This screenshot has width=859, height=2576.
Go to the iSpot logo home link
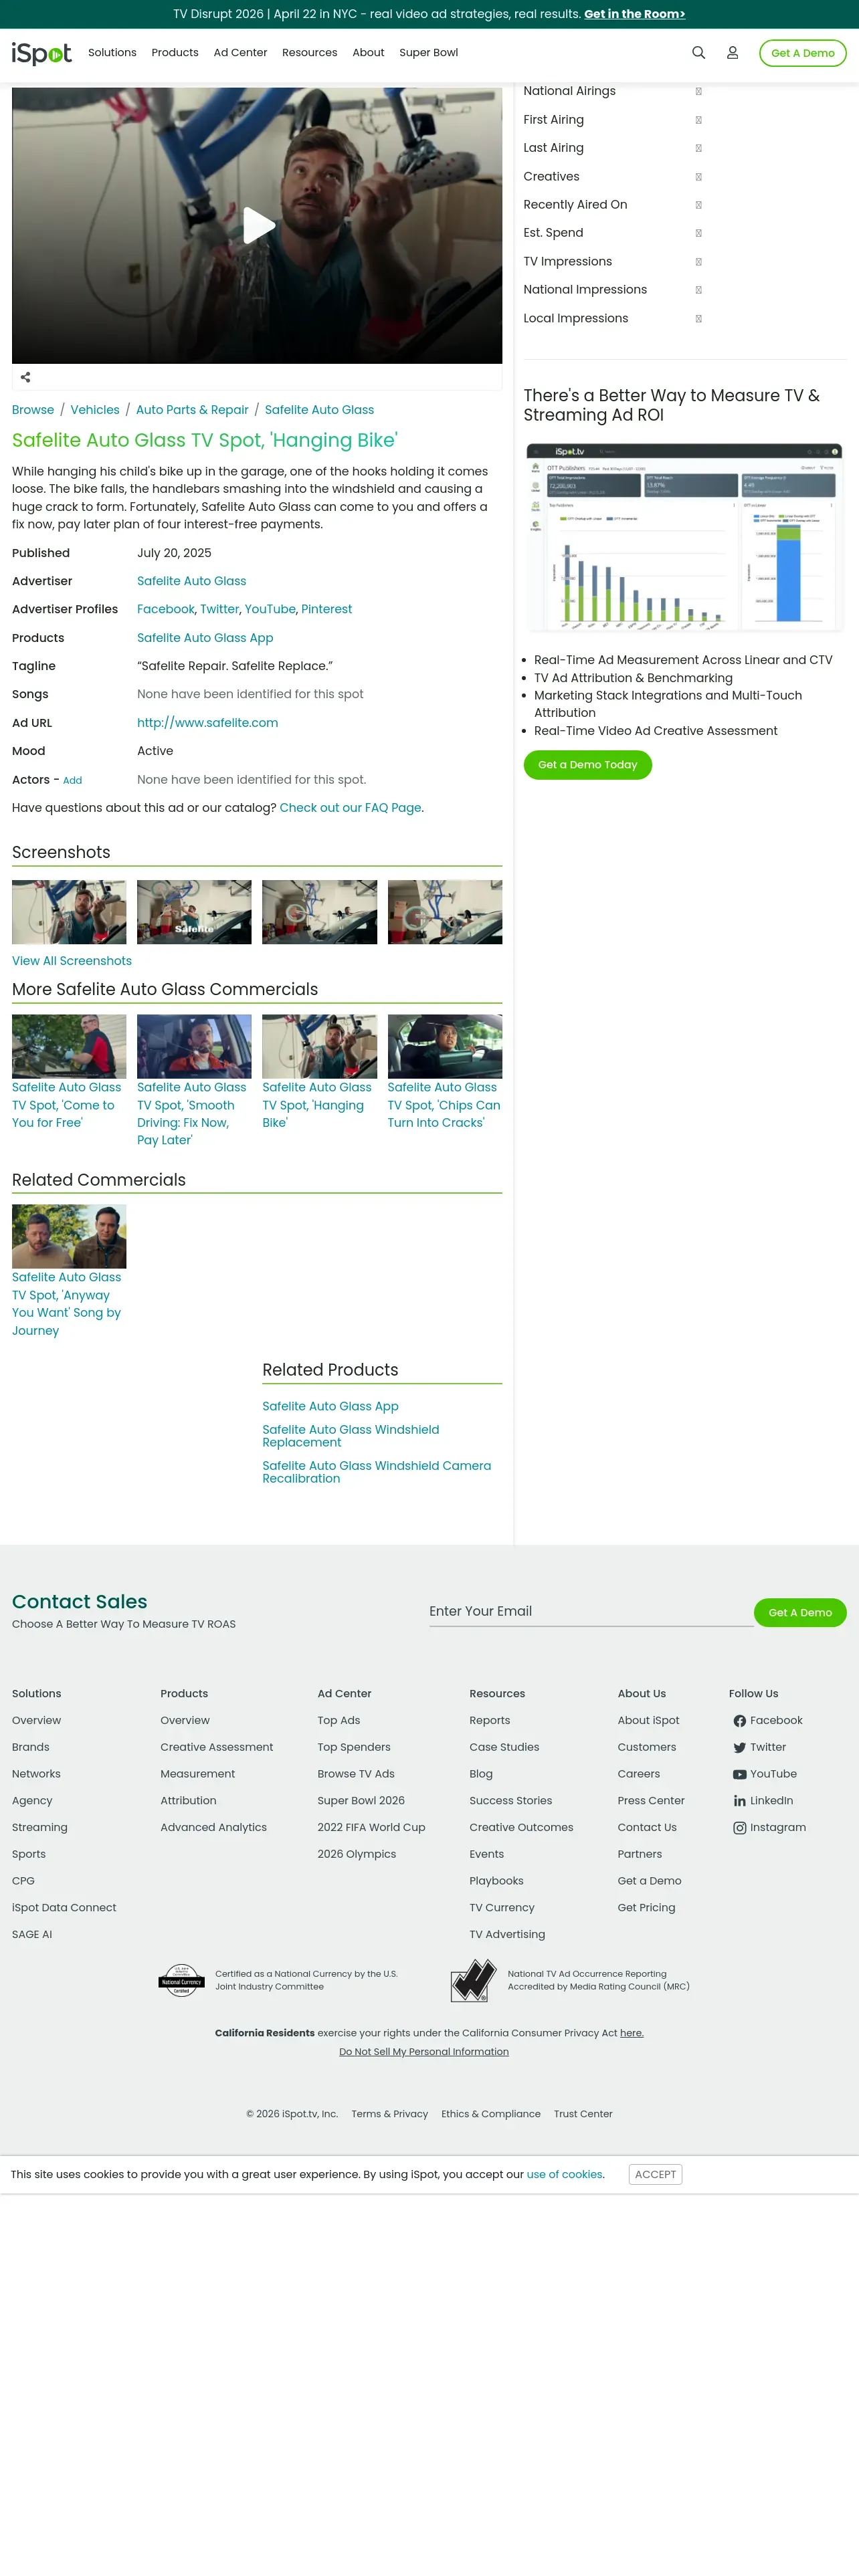(x=42, y=53)
